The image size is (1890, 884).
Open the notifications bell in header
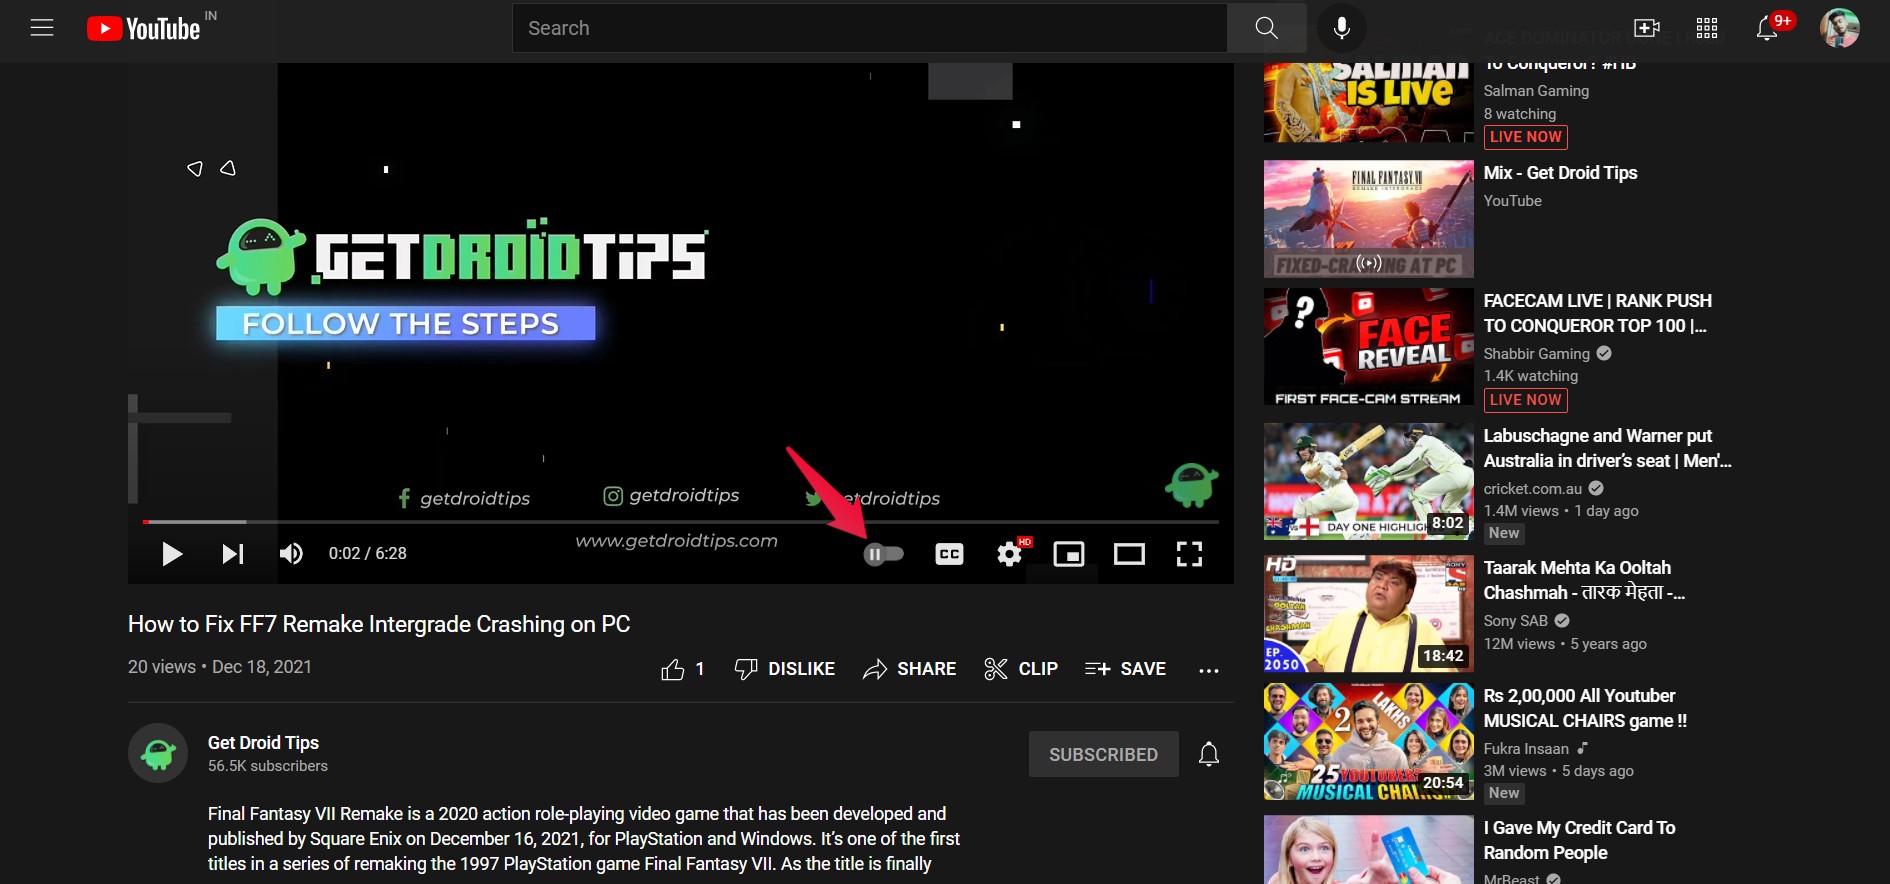click(x=1767, y=28)
